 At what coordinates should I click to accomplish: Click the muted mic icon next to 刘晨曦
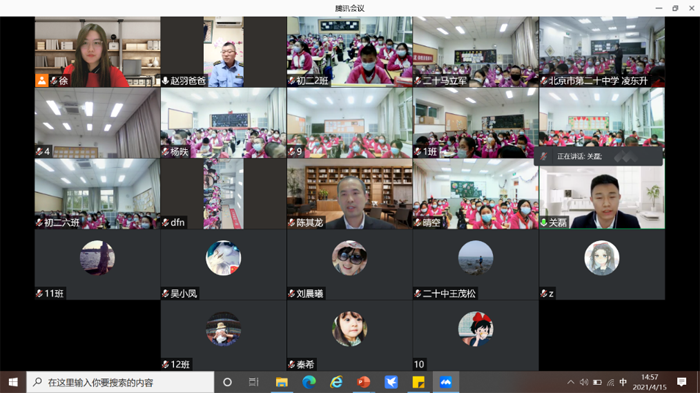click(x=292, y=293)
